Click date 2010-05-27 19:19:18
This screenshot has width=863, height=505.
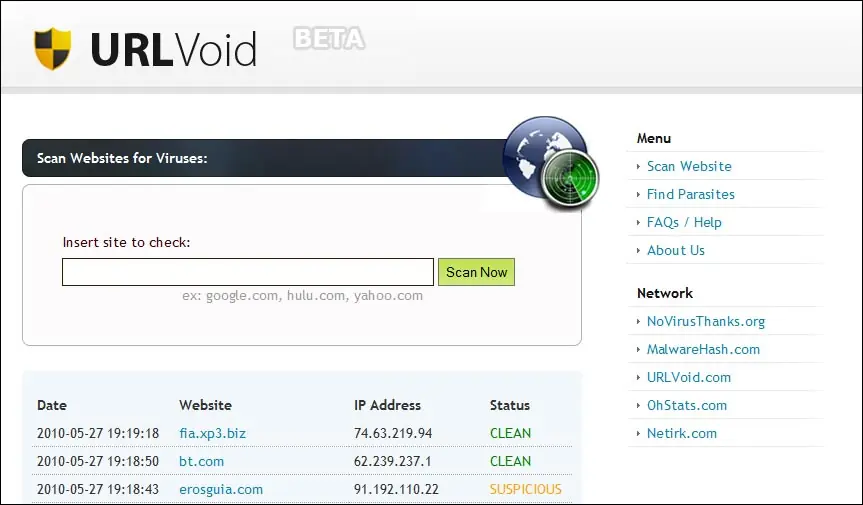click(98, 433)
